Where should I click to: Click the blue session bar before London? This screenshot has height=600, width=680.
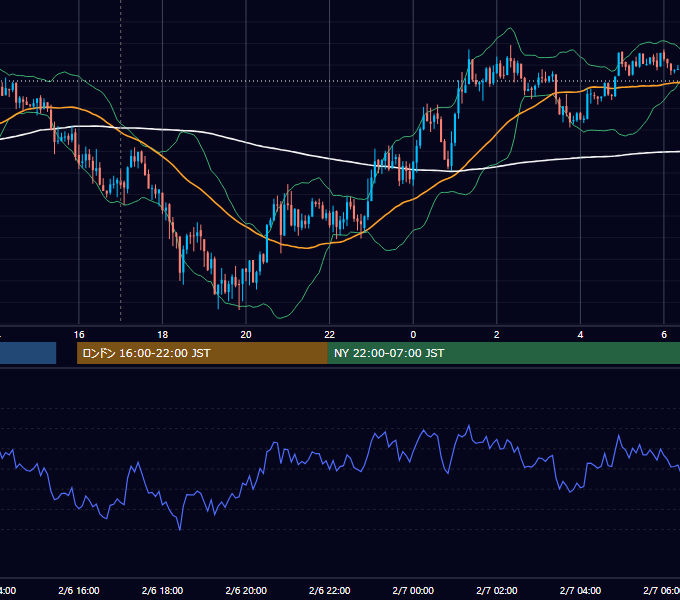28,353
